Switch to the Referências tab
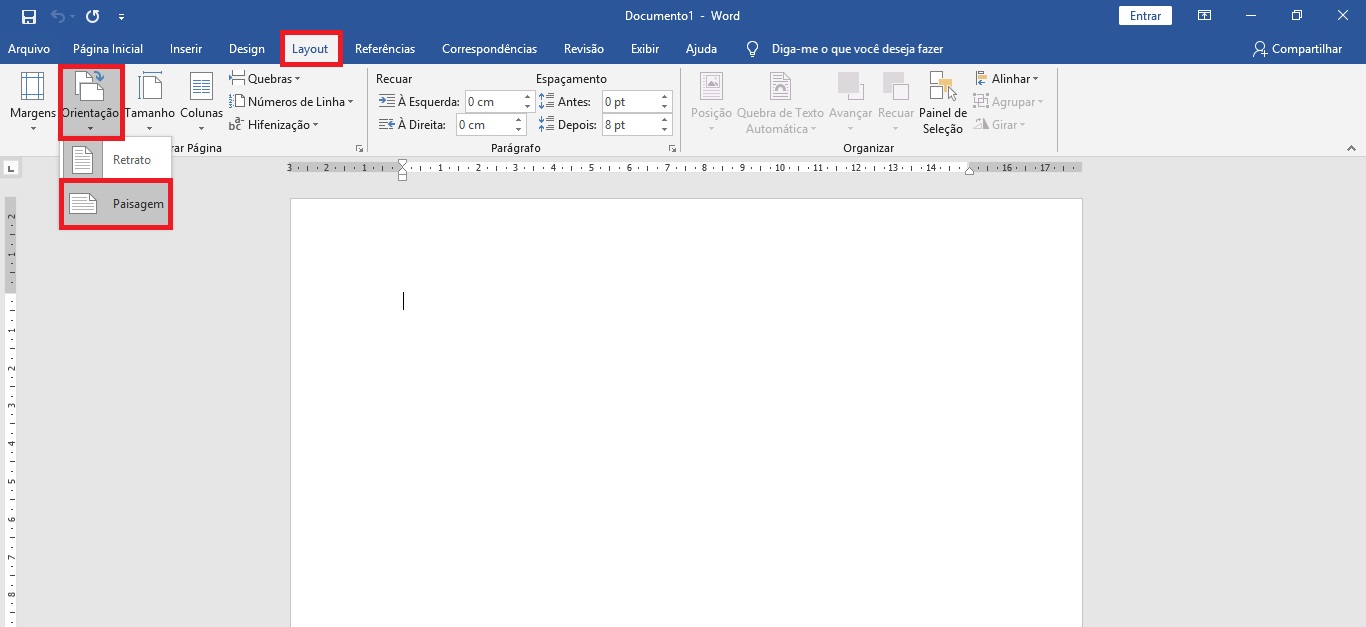1366x627 pixels. point(385,49)
